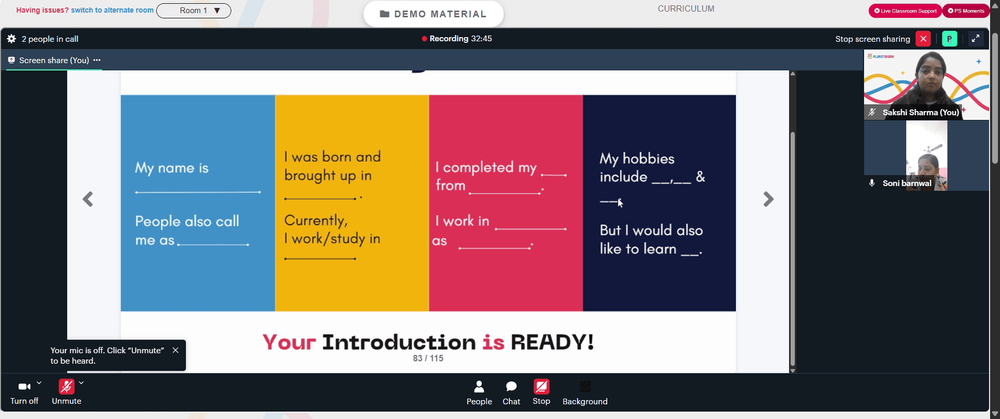Open camera options chevron next to Turn off

click(39, 383)
